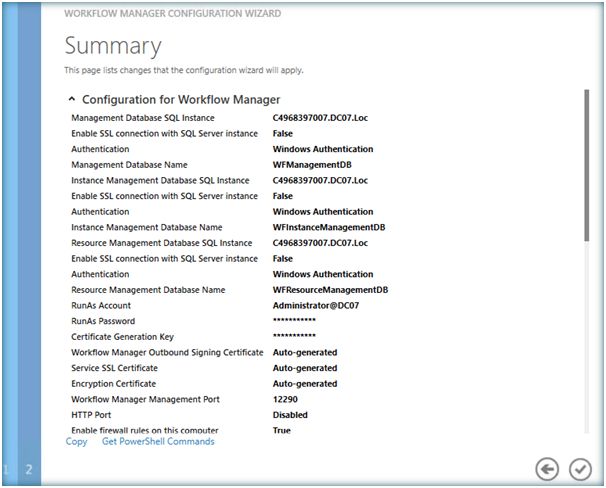The height and width of the screenshot is (488, 606).
Task: Select wizard step 2 indicator
Action: [x=29, y=469]
